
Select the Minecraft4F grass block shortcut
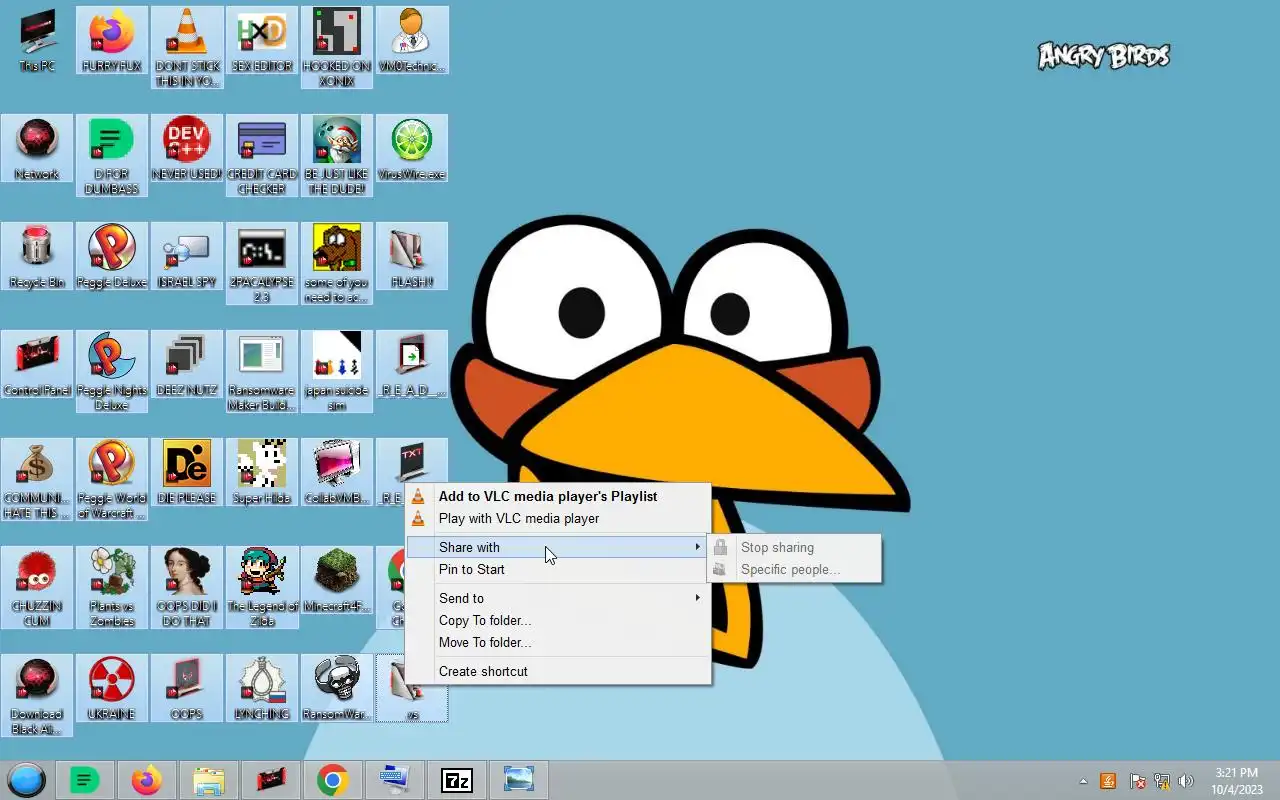[337, 581]
